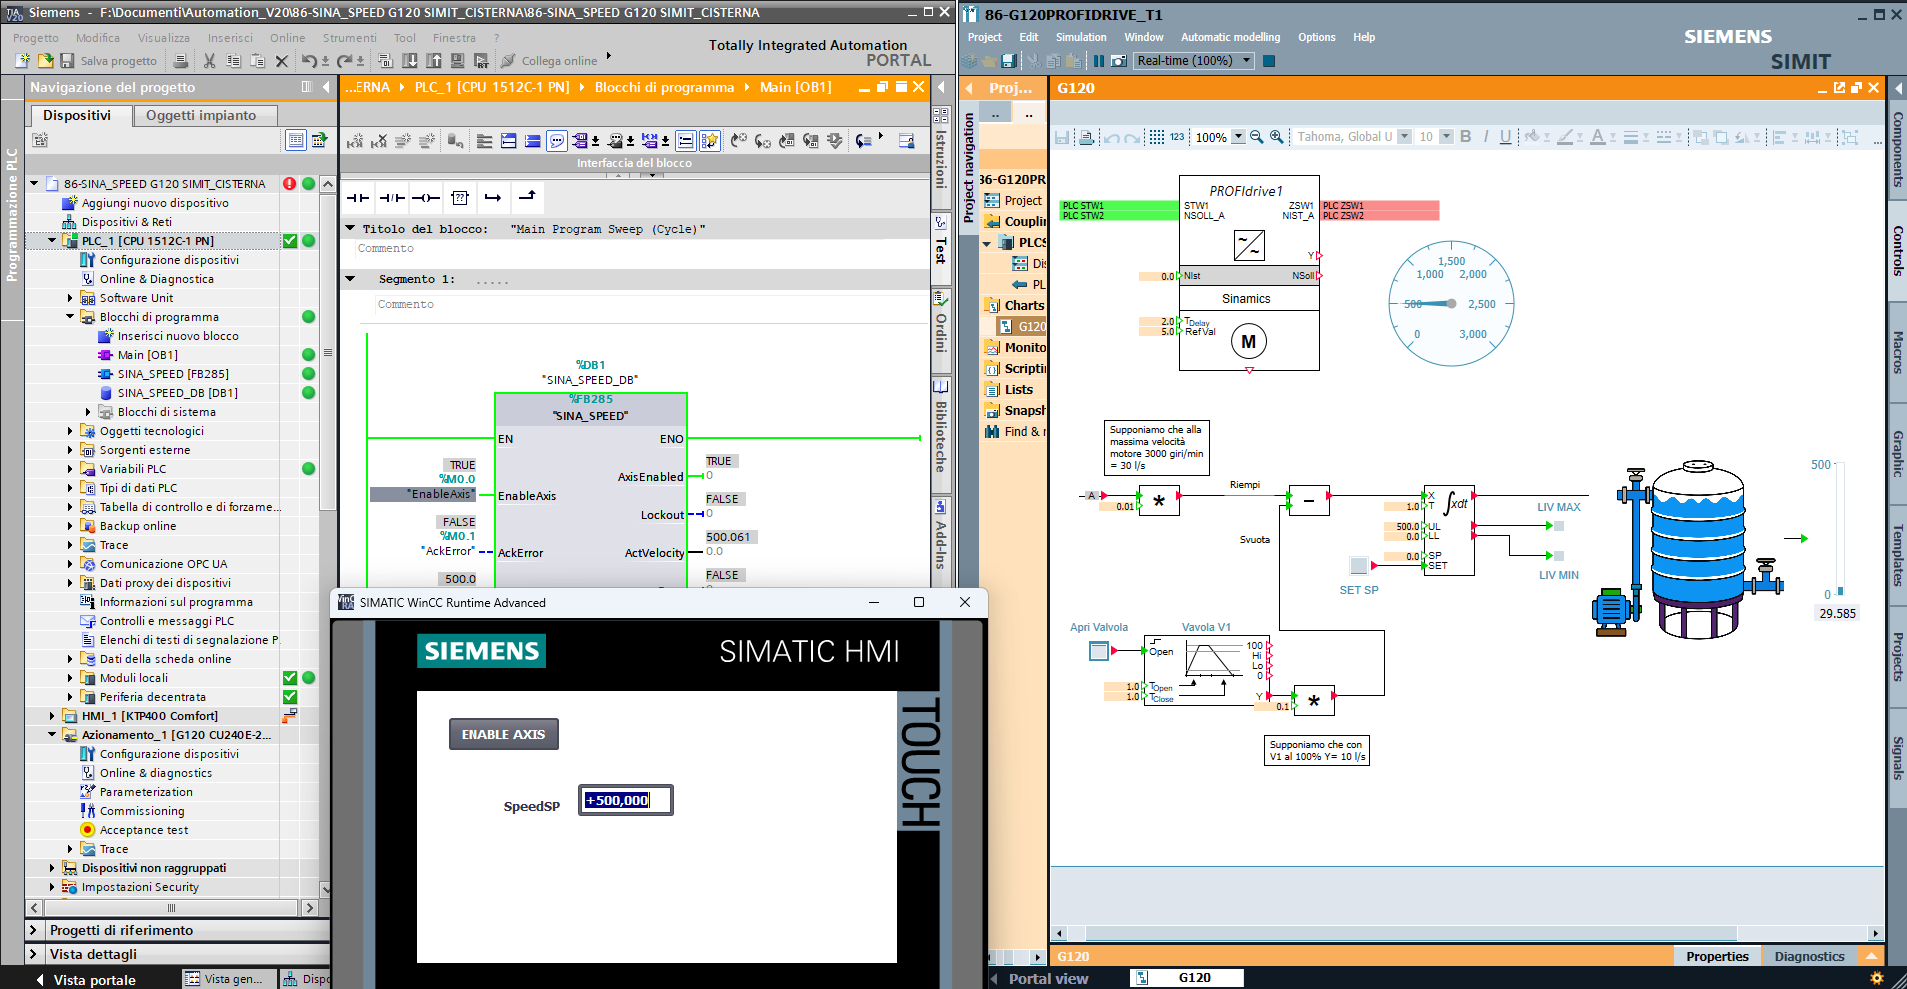Open the Strumenti menu in TIA Portal
This screenshot has height=989, width=1907.
pyautogui.click(x=350, y=38)
